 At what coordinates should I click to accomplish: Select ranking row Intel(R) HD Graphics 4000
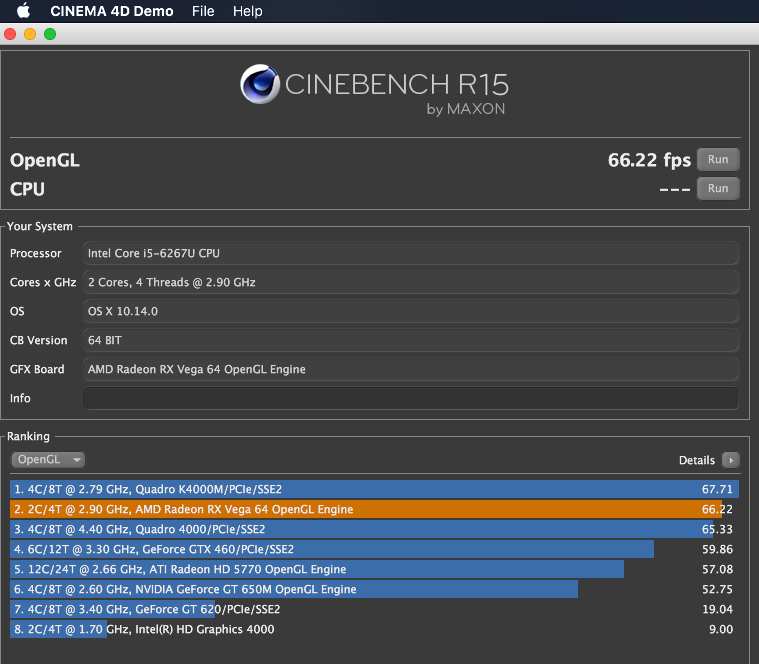pyautogui.click(x=374, y=629)
